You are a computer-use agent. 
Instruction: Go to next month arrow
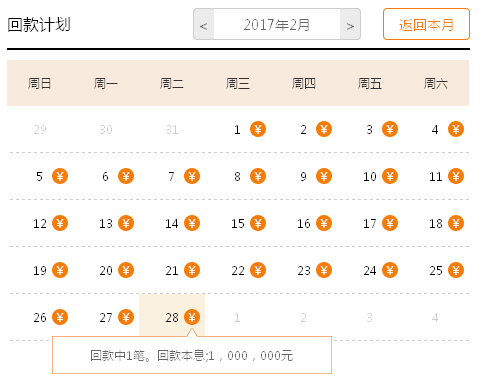pos(350,24)
